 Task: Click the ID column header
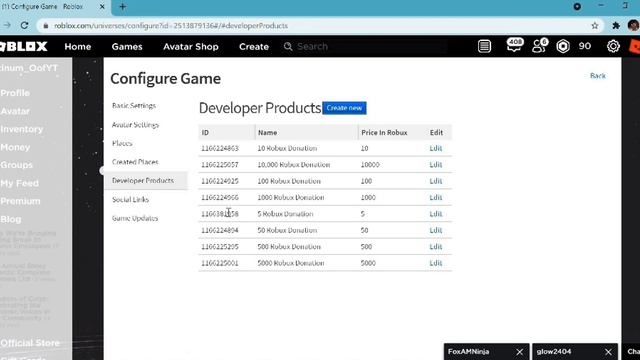click(x=227, y=132)
